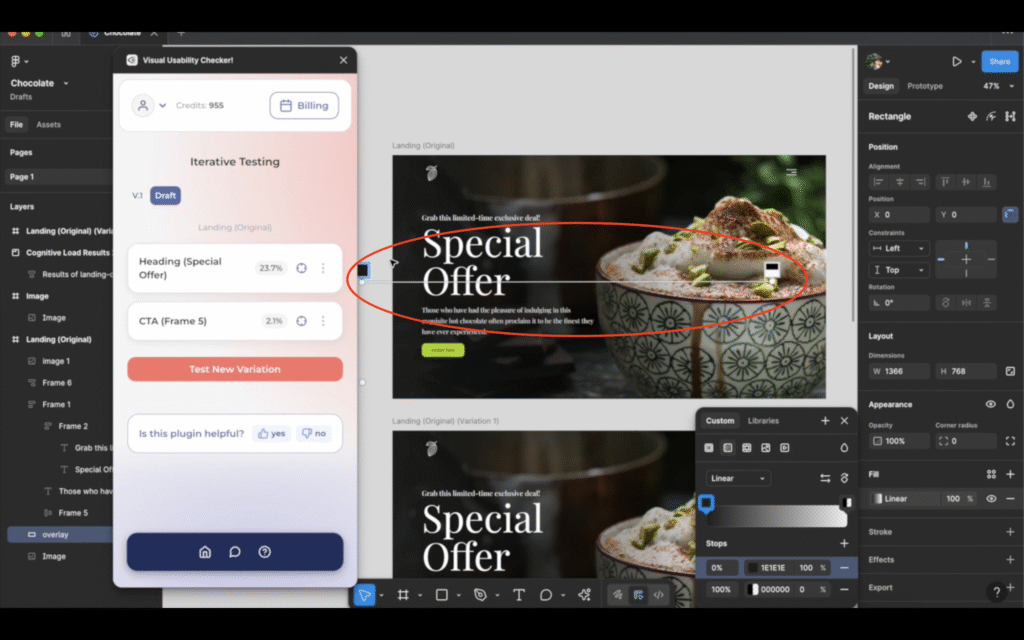The height and width of the screenshot is (640, 1024).
Task: Open the Linear gradient type dropdown
Action: pyautogui.click(x=738, y=479)
